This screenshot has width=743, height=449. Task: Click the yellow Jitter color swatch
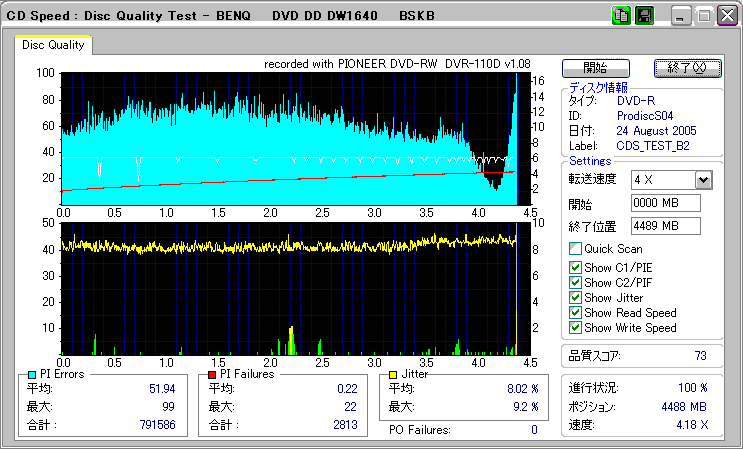coord(395,374)
